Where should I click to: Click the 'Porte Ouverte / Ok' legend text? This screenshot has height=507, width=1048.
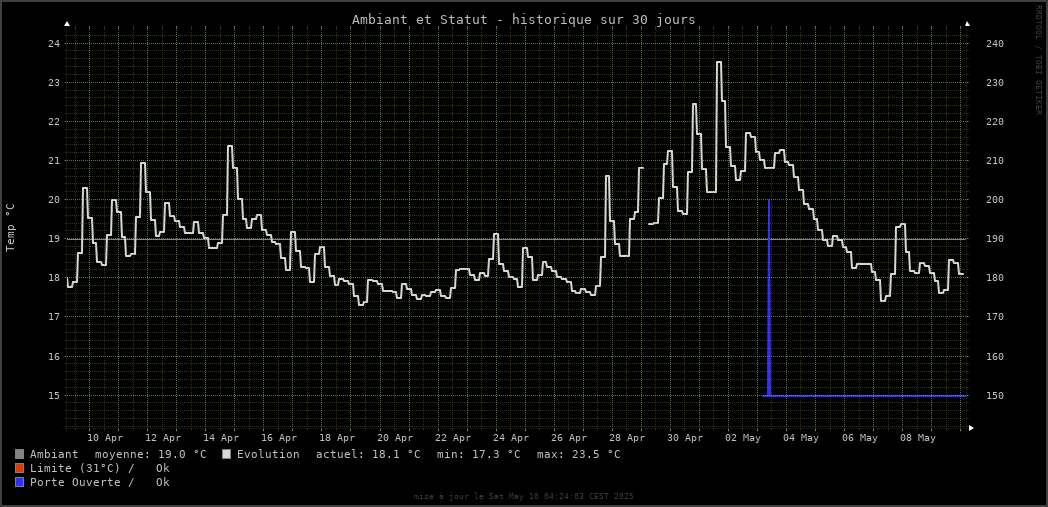coord(100,482)
